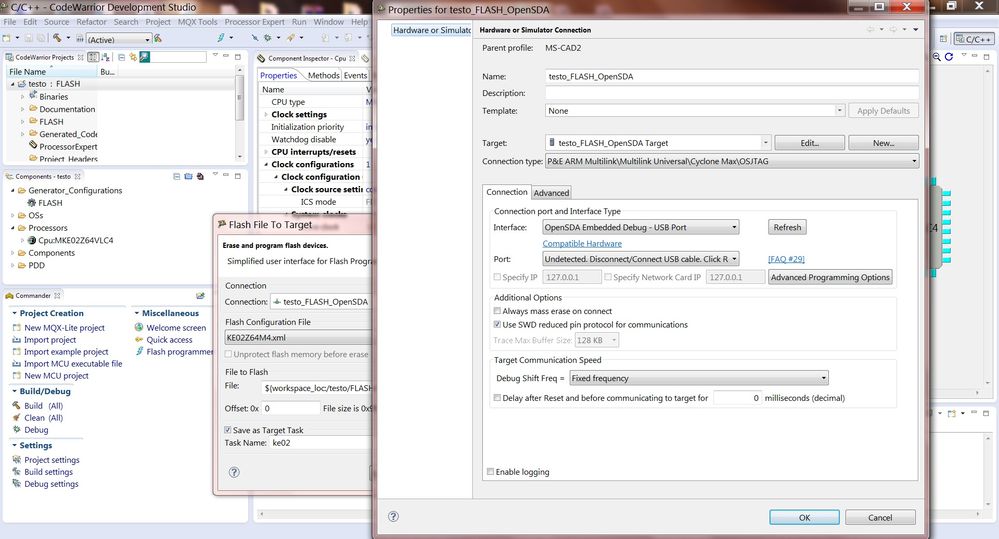Click Build (All) in Commander
This screenshot has height=539, width=999.
(x=43, y=406)
